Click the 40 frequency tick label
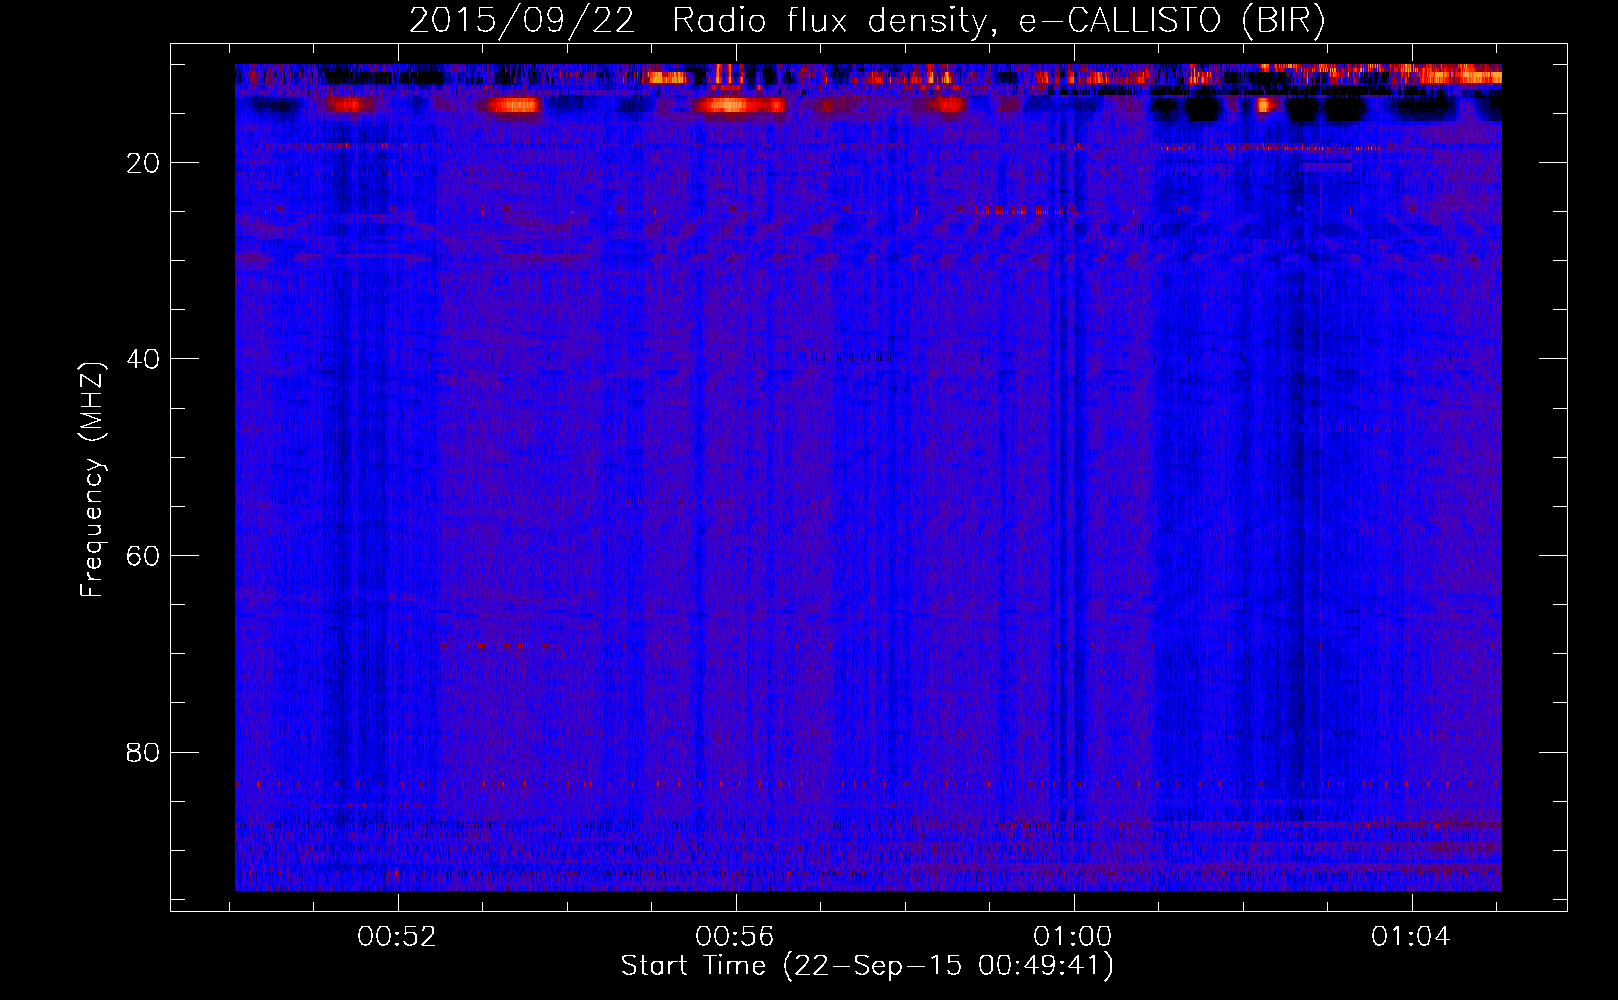 [144, 359]
